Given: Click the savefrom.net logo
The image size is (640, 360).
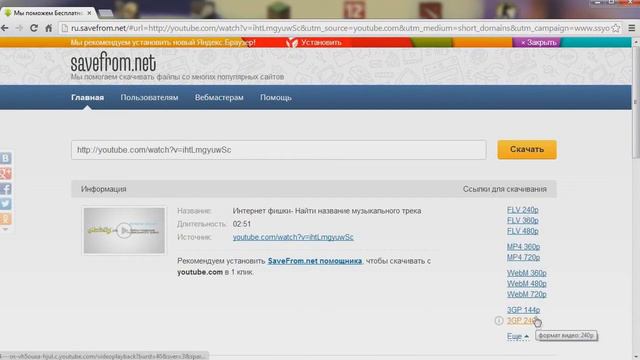Looking at the screenshot, I should [x=113, y=63].
